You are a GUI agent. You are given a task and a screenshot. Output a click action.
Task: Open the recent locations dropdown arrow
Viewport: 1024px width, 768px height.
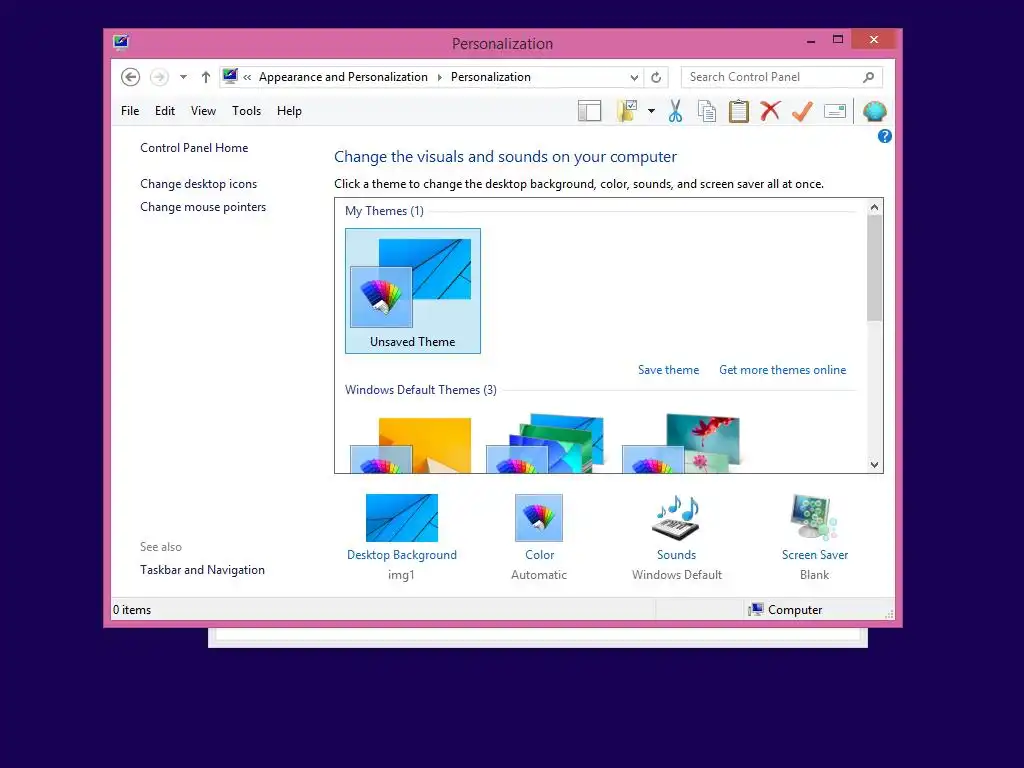(184, 77)
